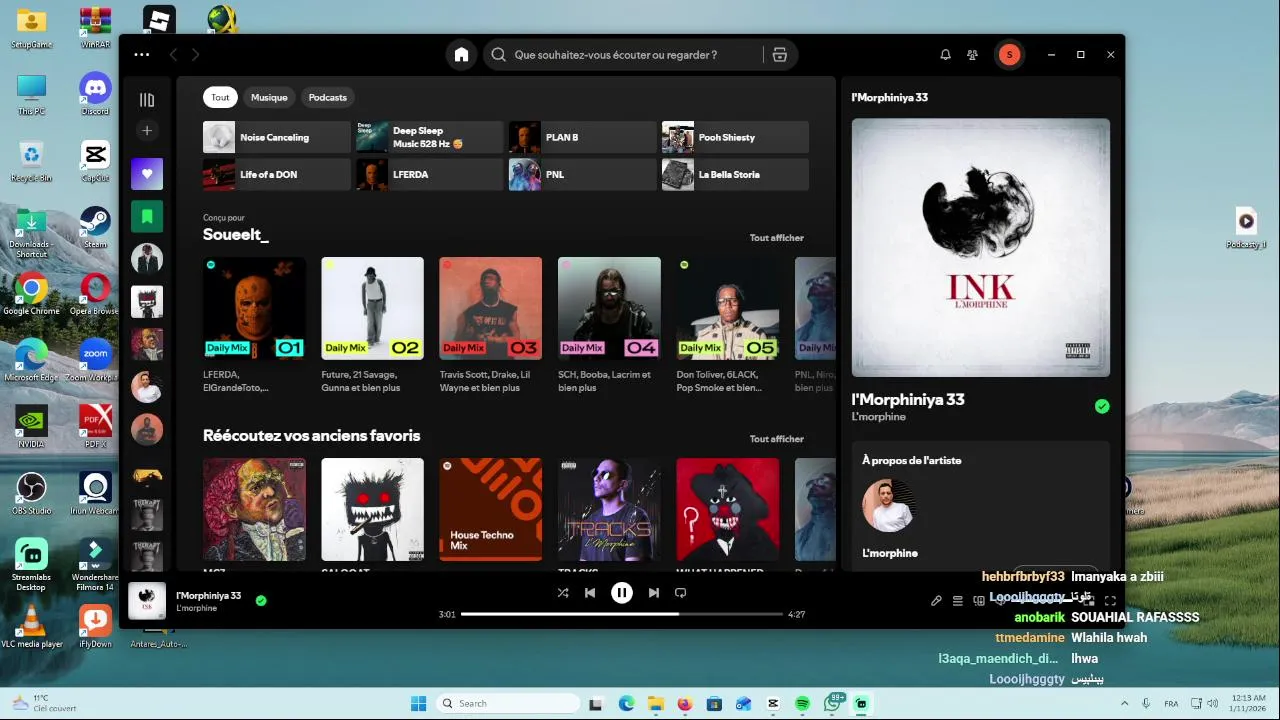Screen dimensions: 1280x720
Task: Create a playlist with plus icon
Action: [147, 130]
